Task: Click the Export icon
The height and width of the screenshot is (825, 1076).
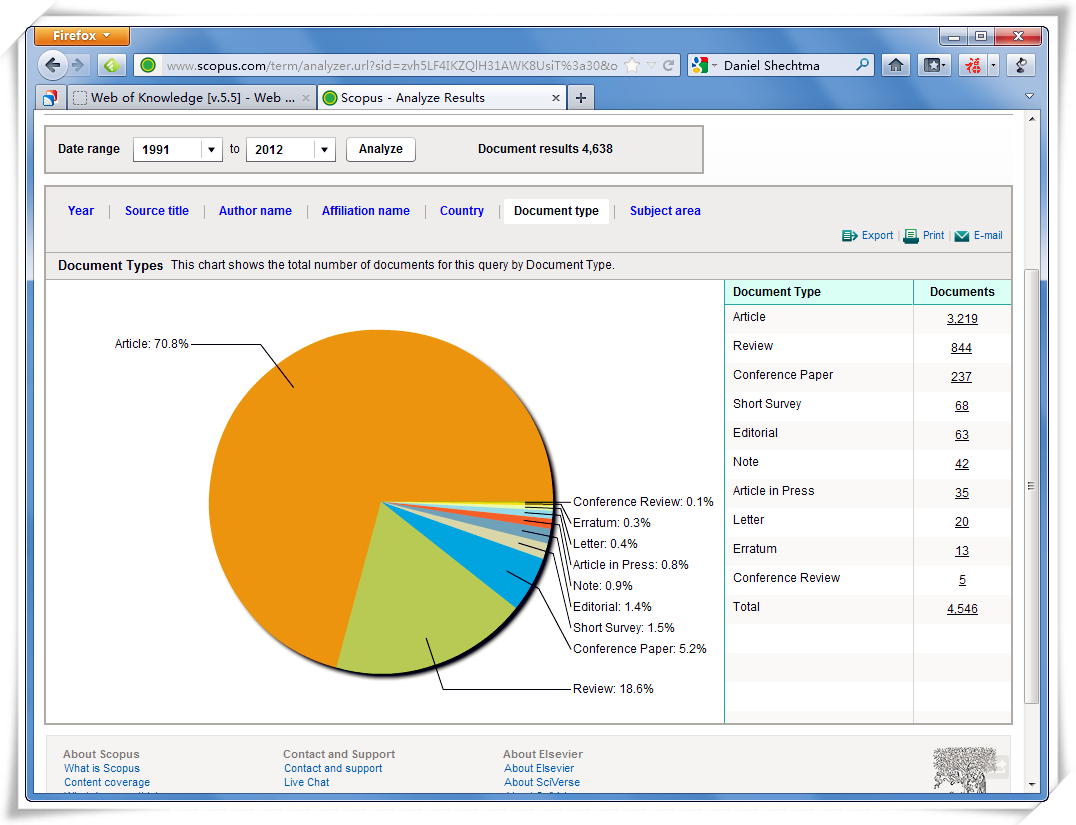Action: click(x=849, y=236)
